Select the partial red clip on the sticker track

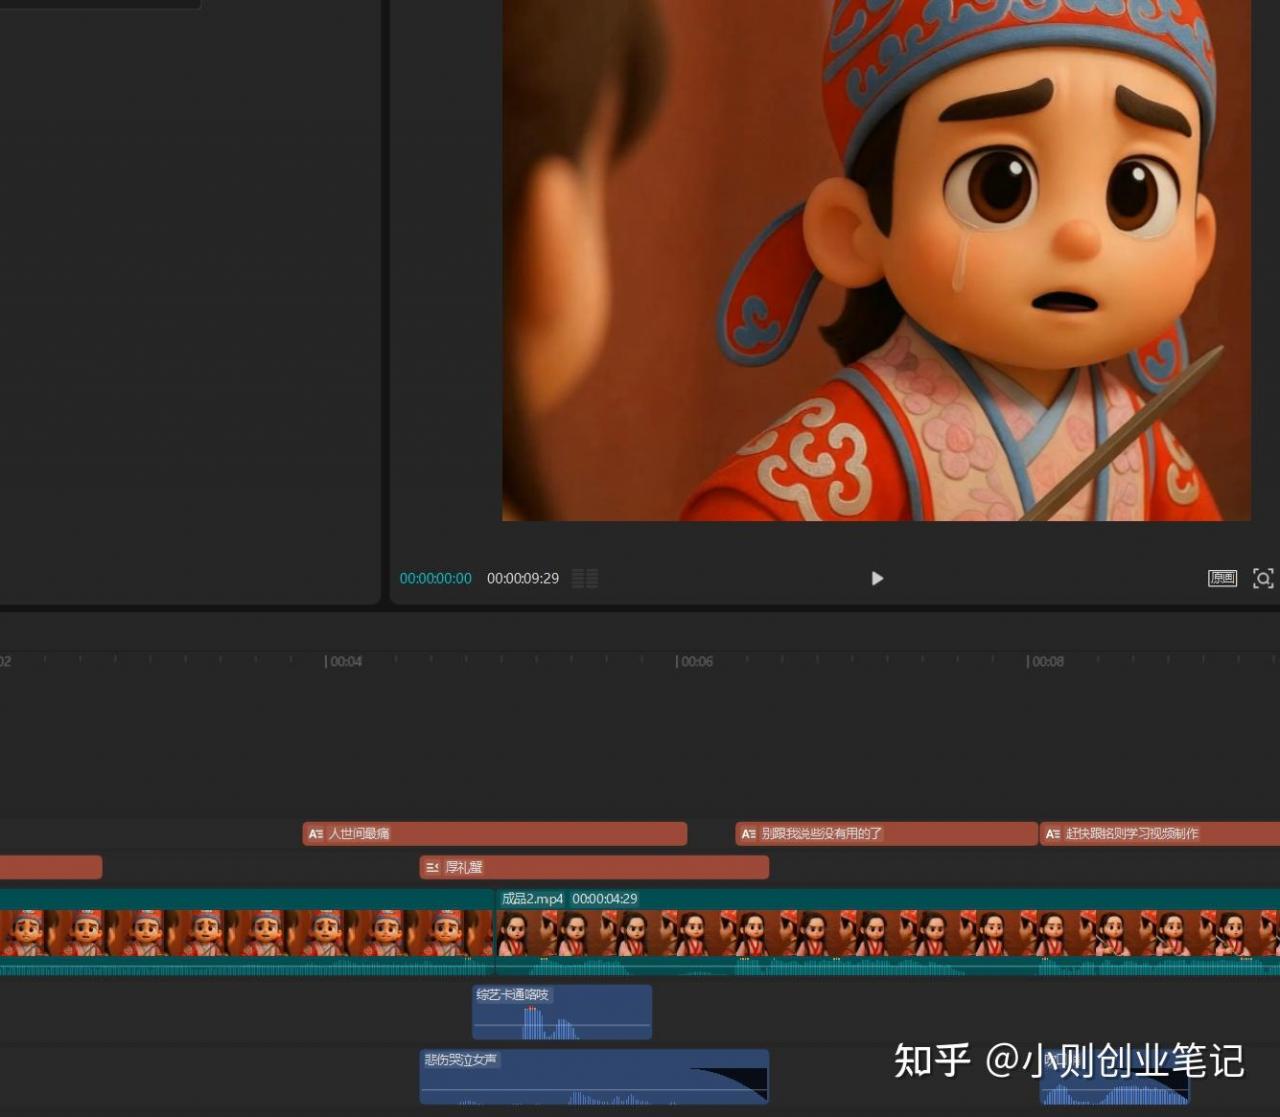tap(51, 867)
